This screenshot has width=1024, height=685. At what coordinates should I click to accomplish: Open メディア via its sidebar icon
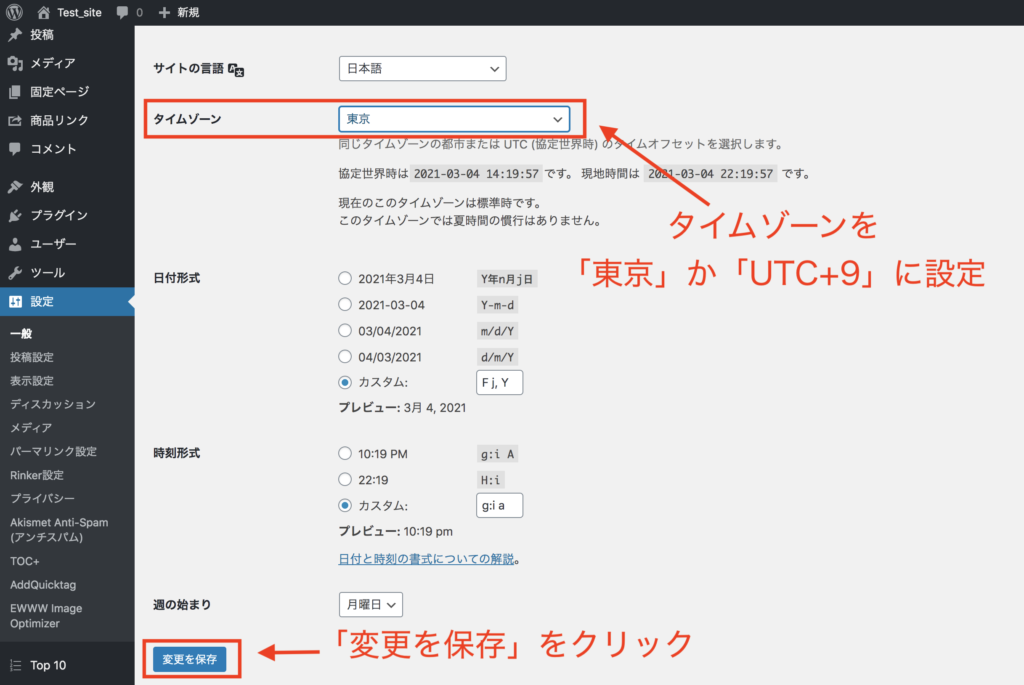[15, 63]
